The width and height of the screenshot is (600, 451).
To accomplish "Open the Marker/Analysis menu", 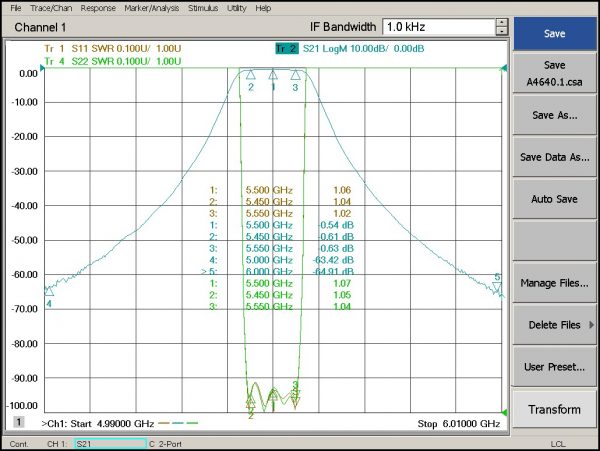I will pos(152,8).
